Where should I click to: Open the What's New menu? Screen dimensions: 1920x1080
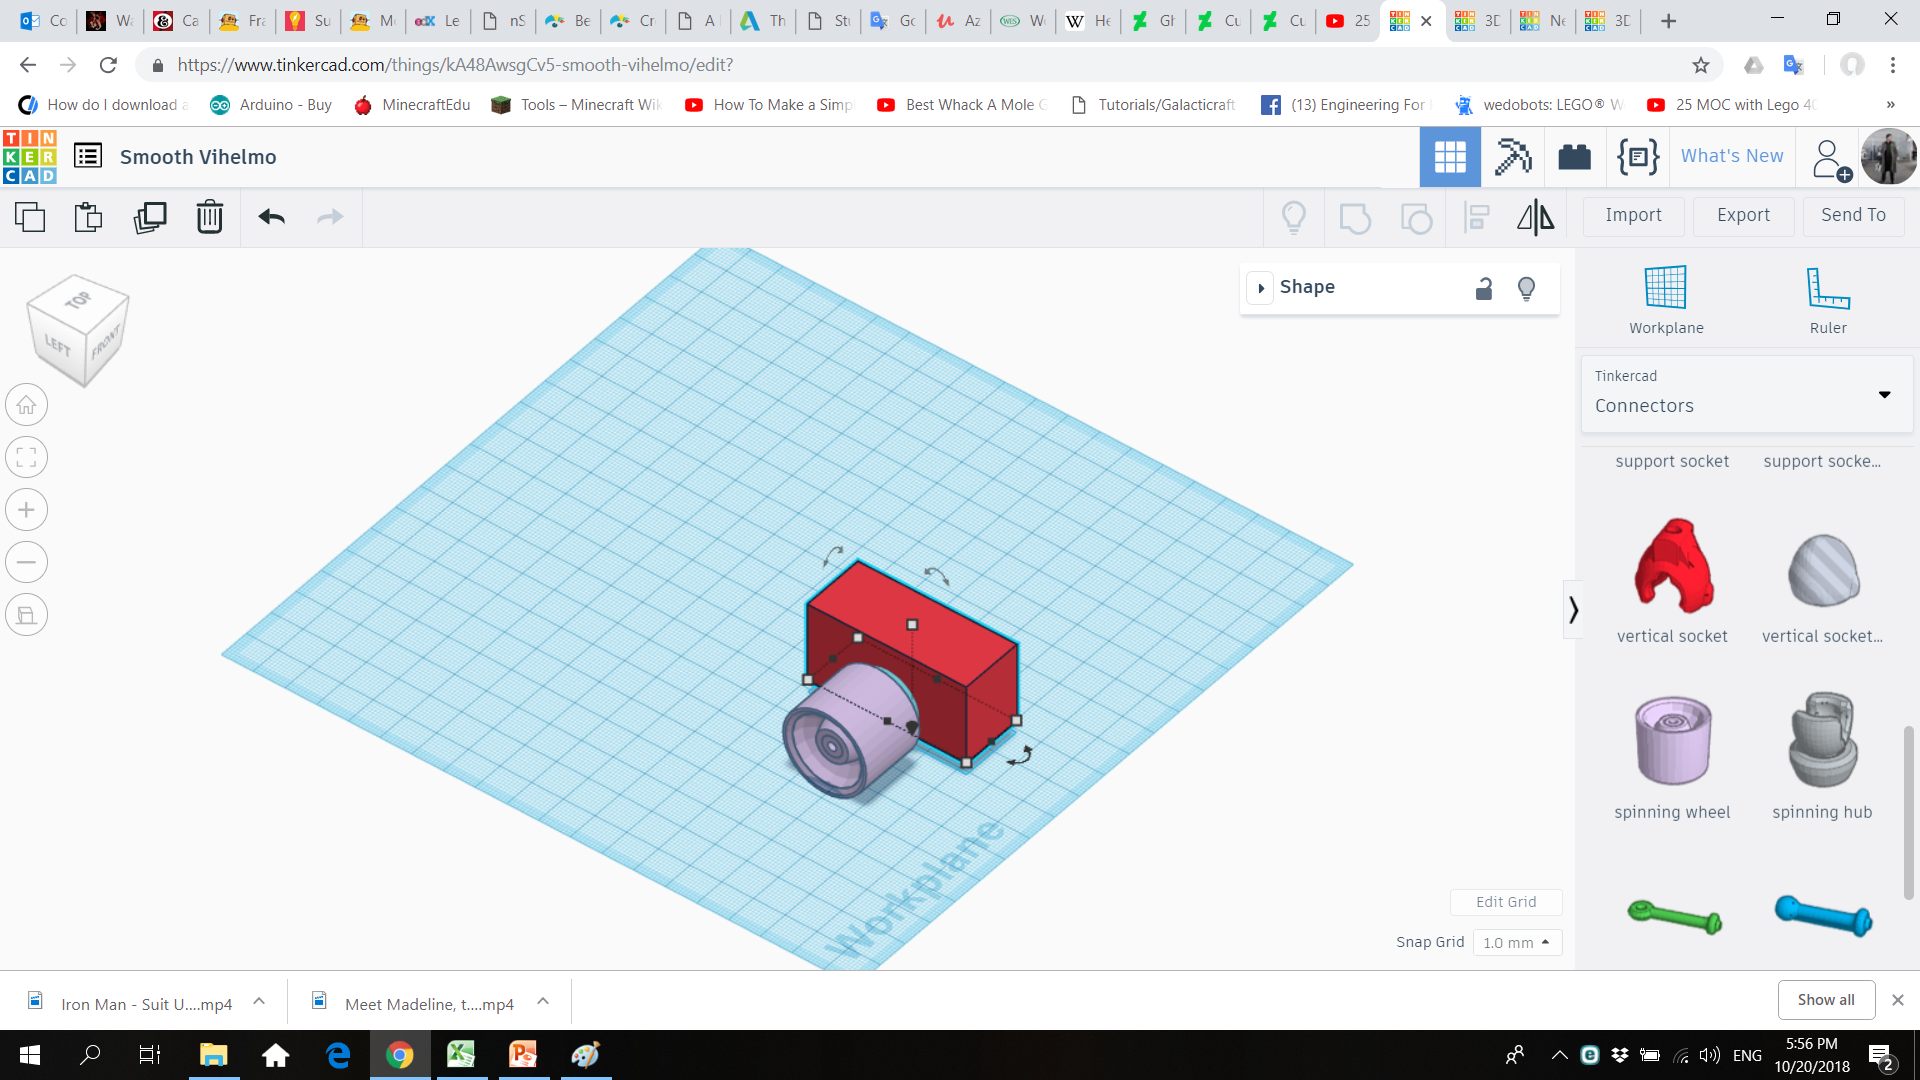(1731, 156)
